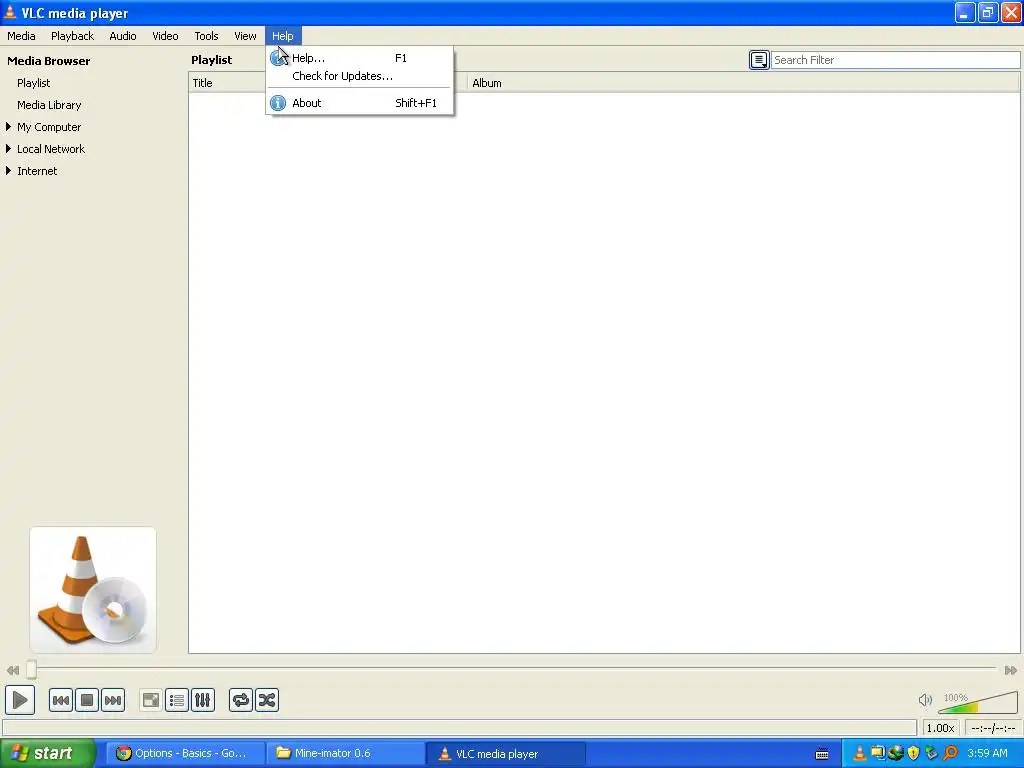The image size is (1024, 768).
Task: Toggle the fullscreen video button
Action: tap(151, 700)
